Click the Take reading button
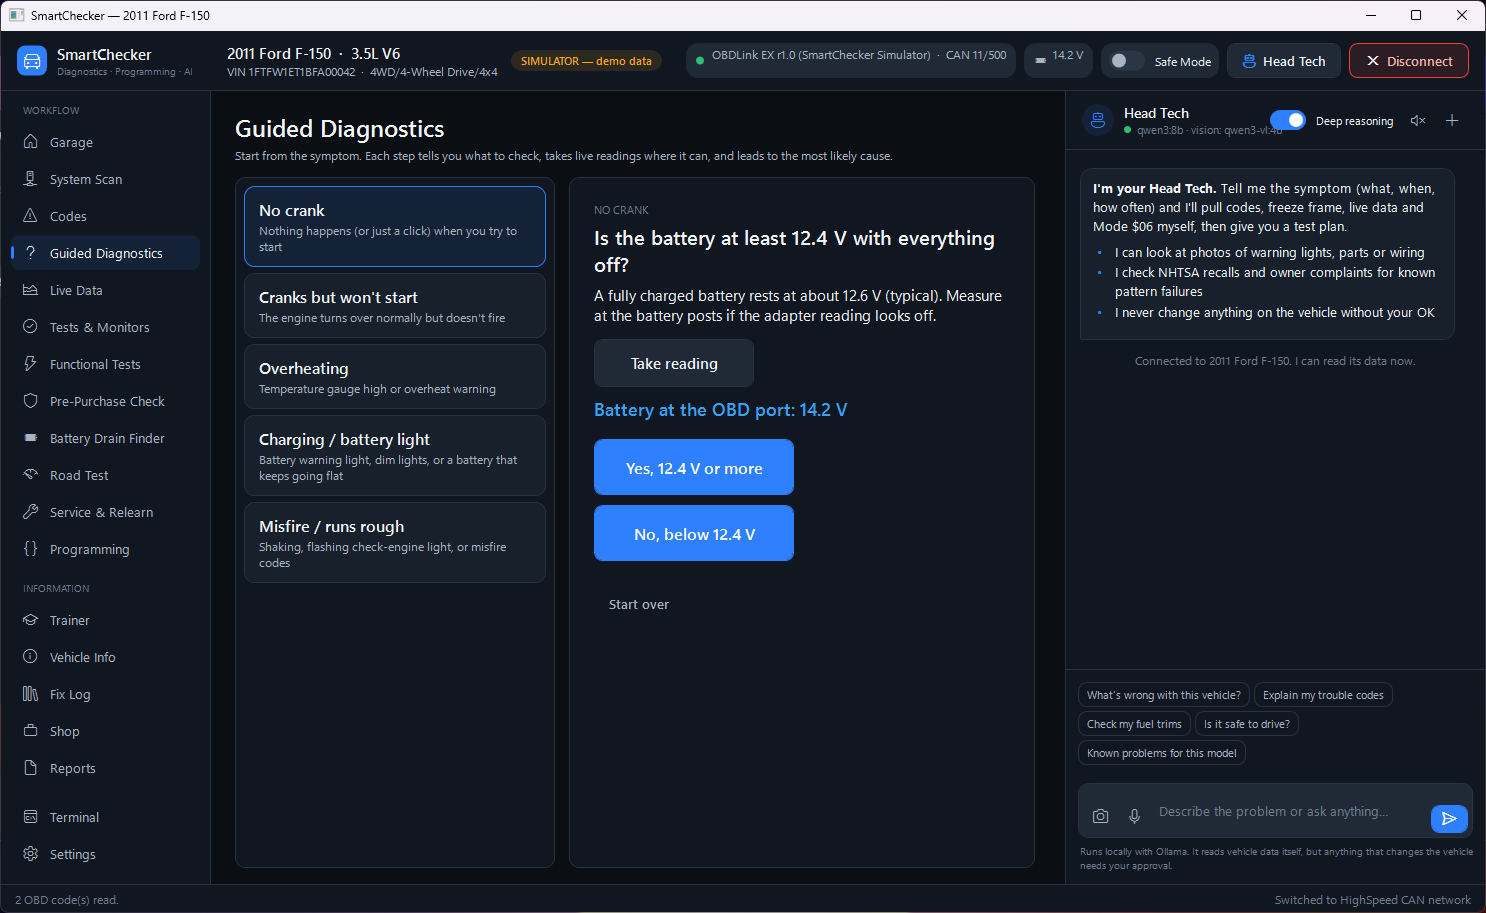 (674, 363)
